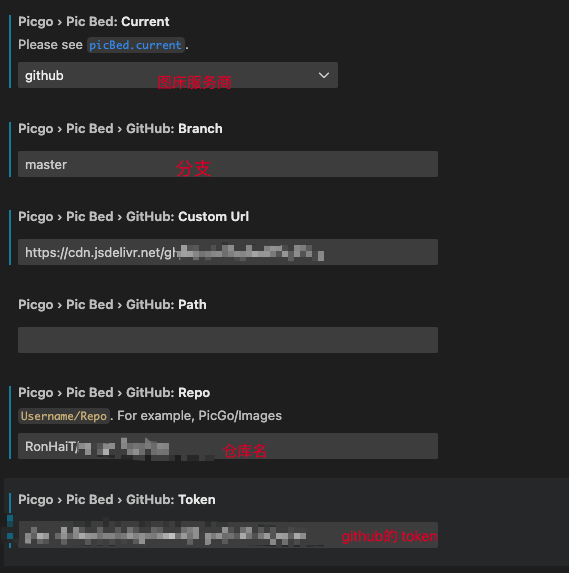
Task: Click the GitHub: Branch setting heading
Action: (120, 129)
